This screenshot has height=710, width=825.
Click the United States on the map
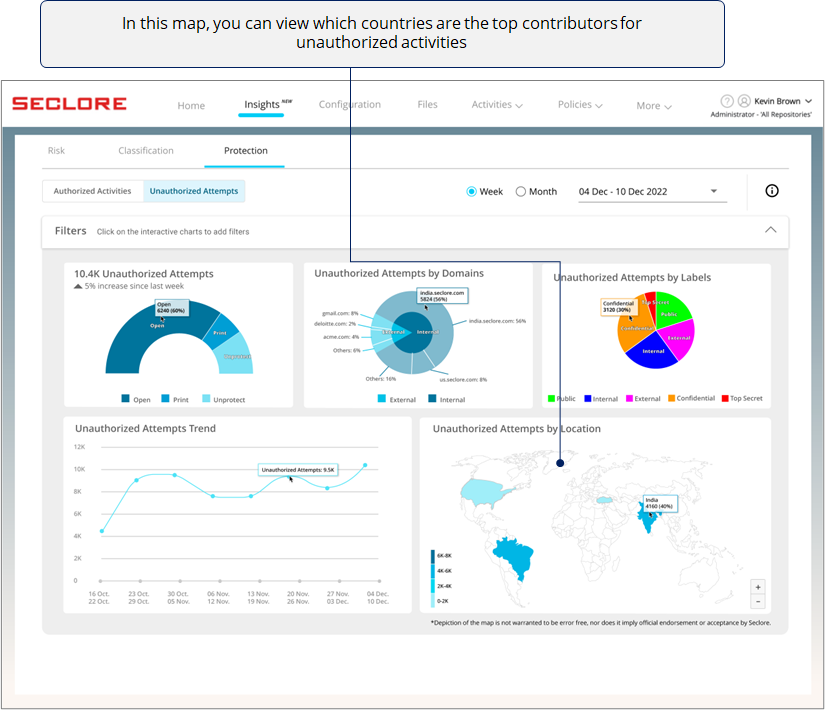click(x=484, y=492)
